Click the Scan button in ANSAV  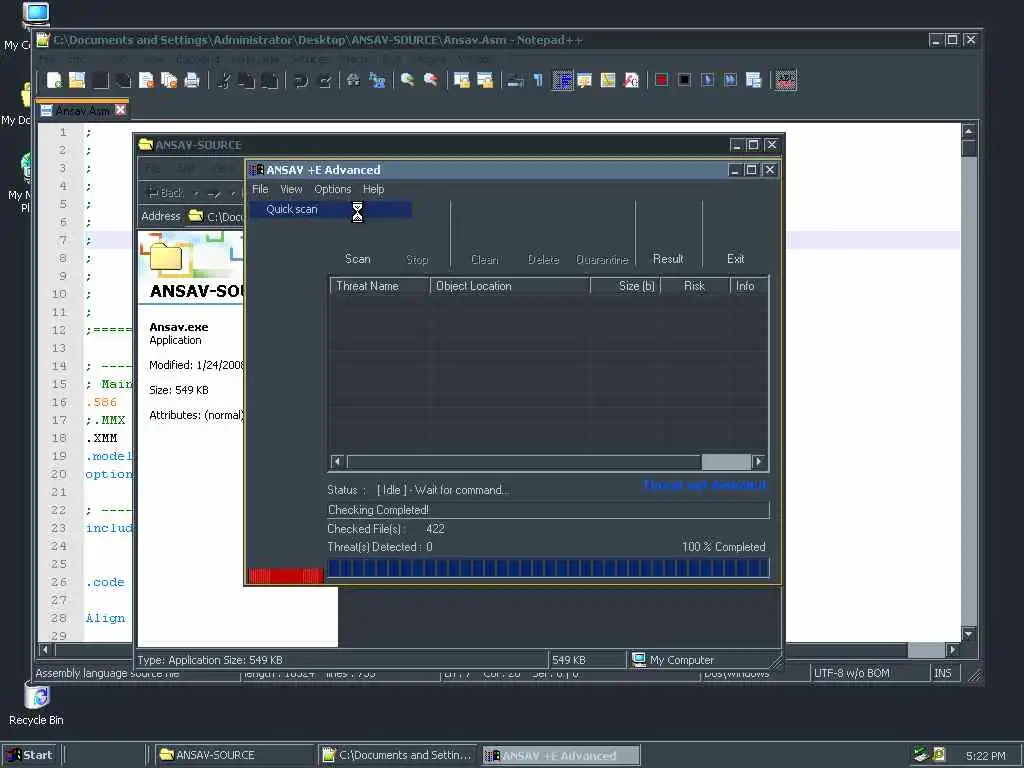[x=357, y=259]
